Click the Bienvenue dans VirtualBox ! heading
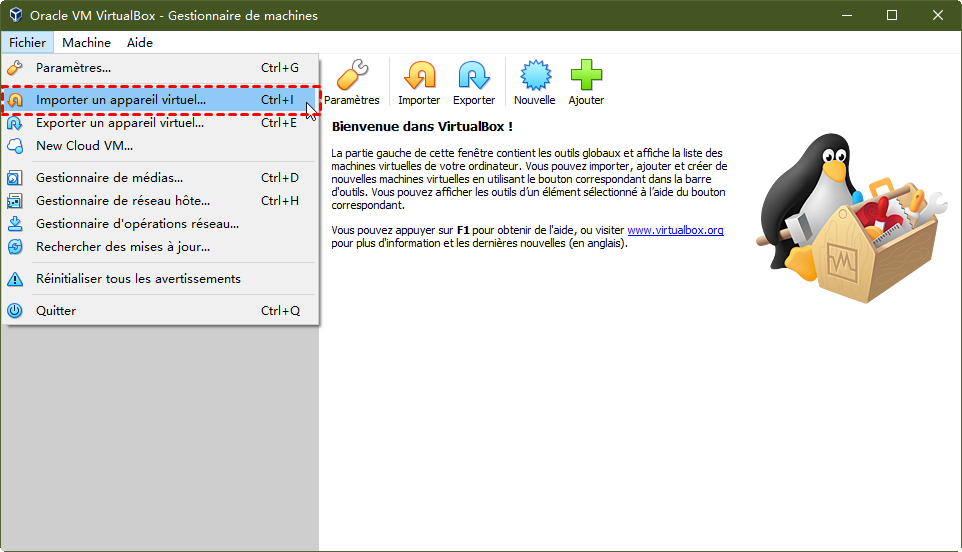The image size is (962, 552). tap(422, 127)
